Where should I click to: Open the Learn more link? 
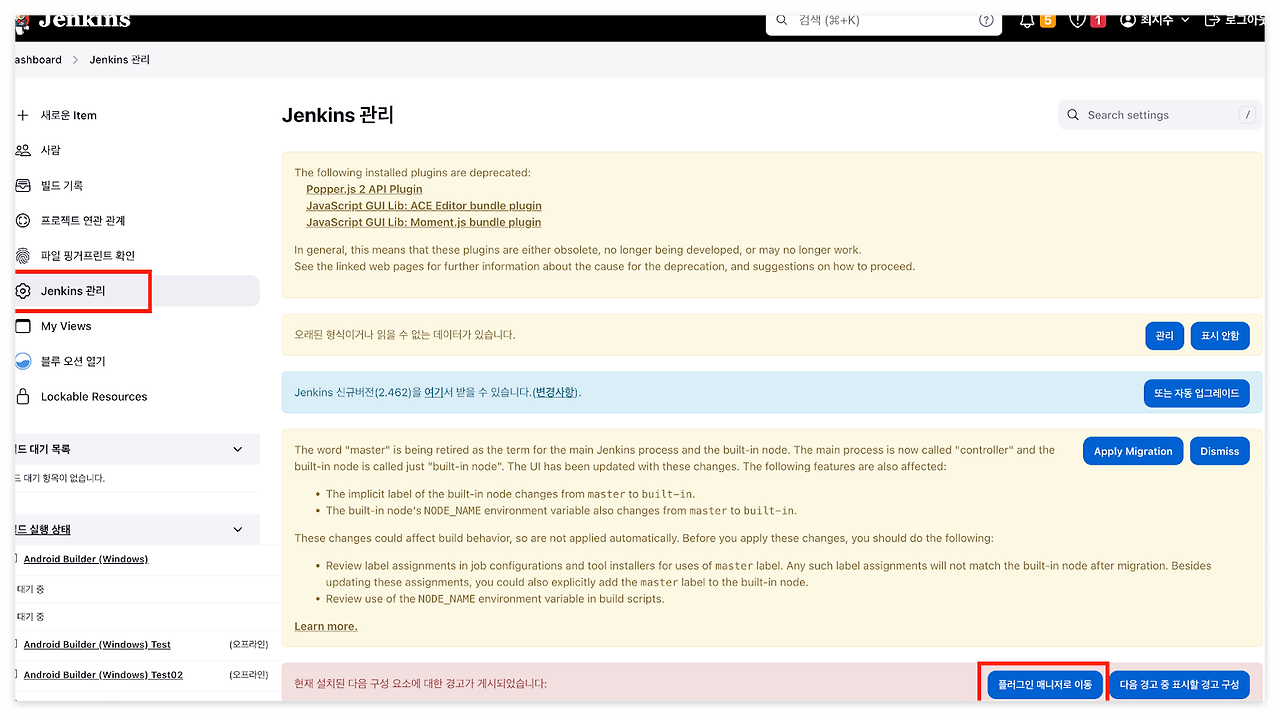pos(326,626)
